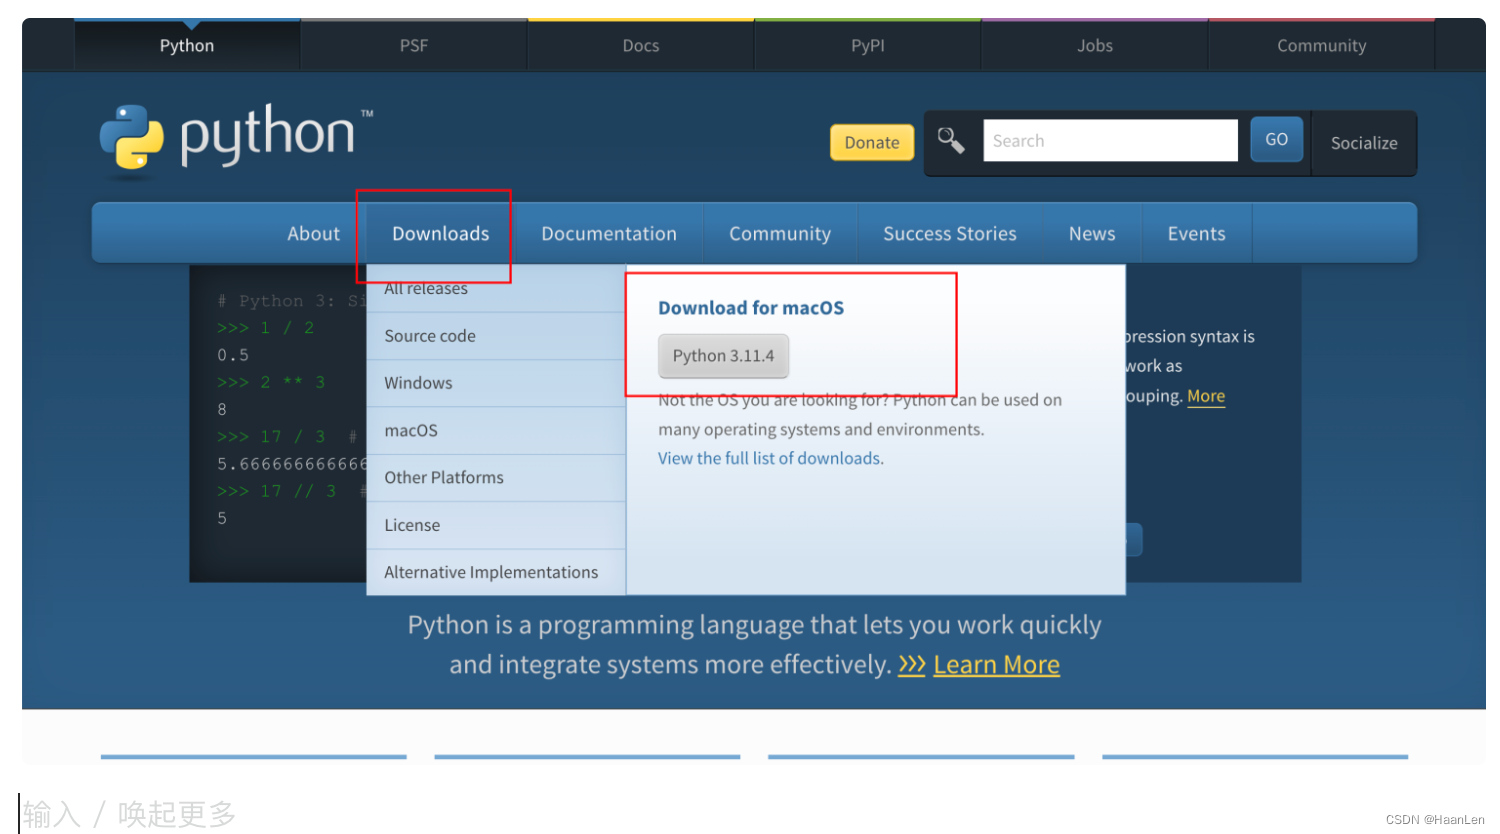
Task: Open the Documentation navigation menu
Action: [609, 233]
